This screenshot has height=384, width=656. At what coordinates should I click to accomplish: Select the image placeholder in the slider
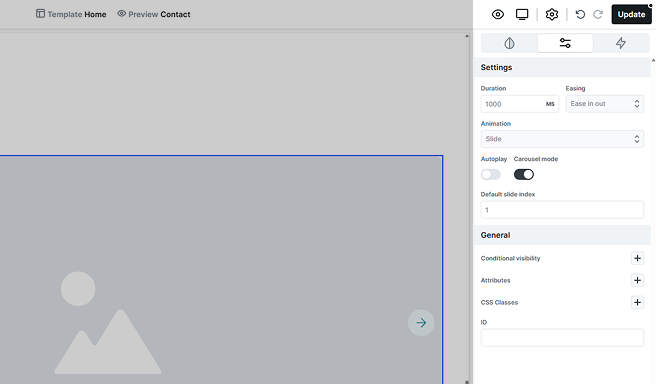coord(108,323)
